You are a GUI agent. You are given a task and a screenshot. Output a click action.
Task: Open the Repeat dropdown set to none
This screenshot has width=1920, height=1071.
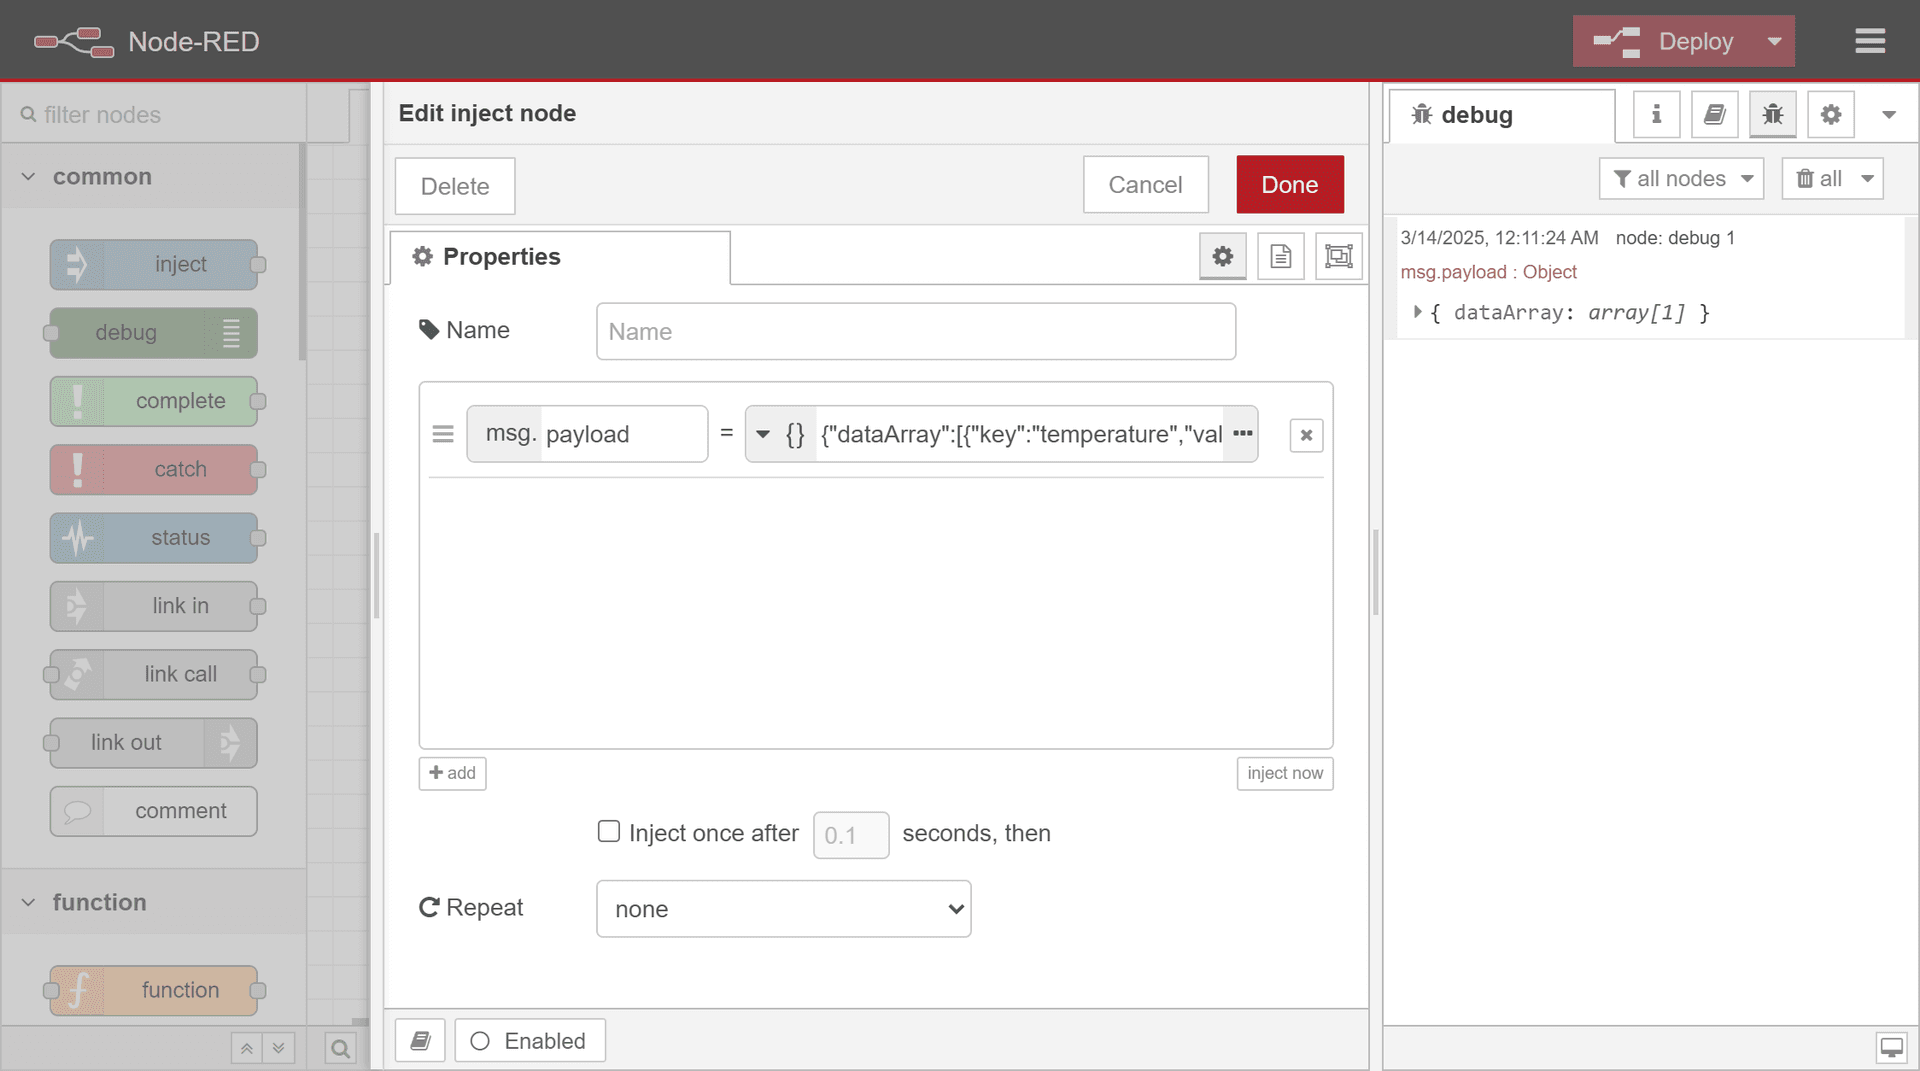(x=783, y=909)
